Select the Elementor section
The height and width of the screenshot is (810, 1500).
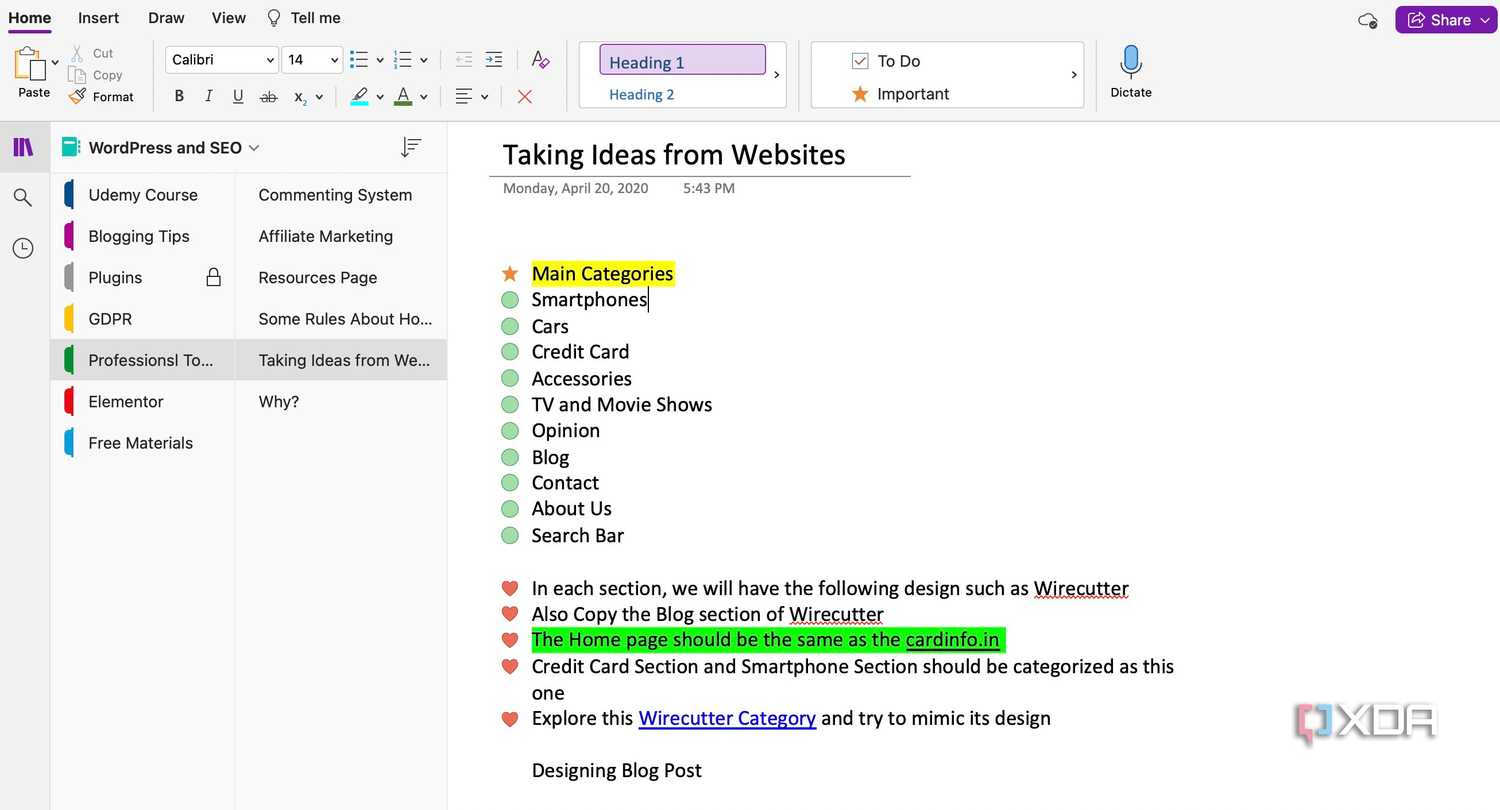pyautogui.click(x=142, y=401)
